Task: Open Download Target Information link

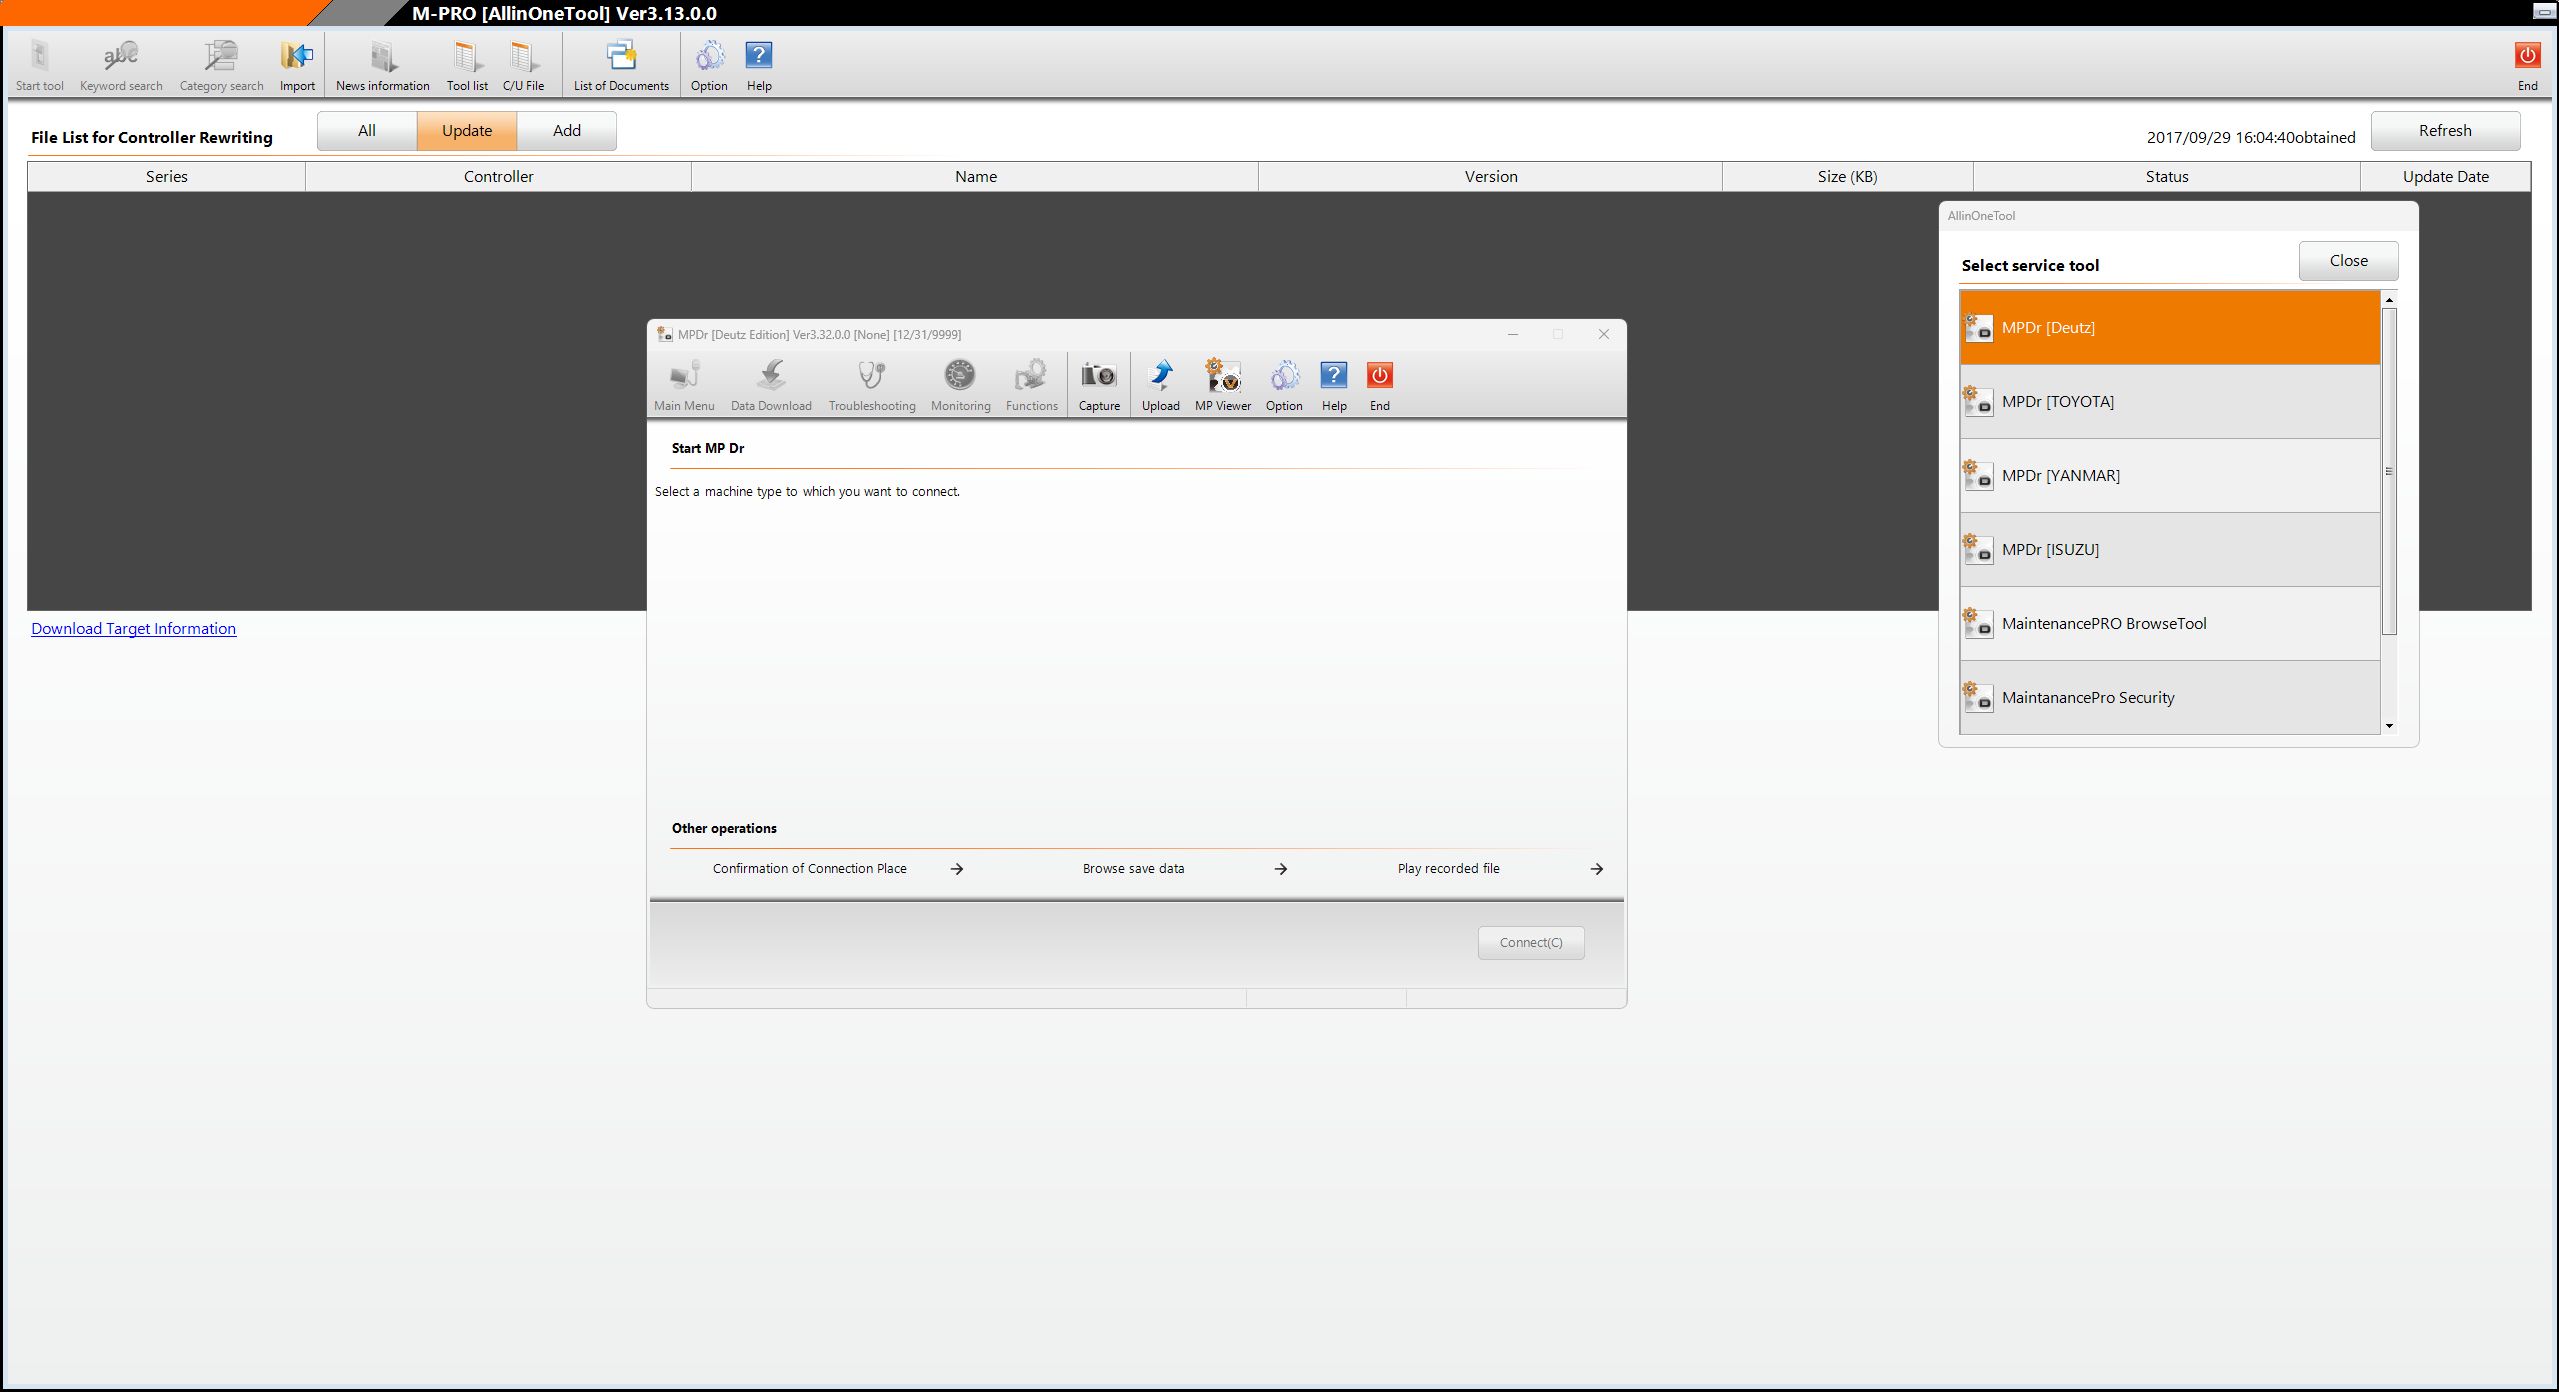Action: coord(133,628)
